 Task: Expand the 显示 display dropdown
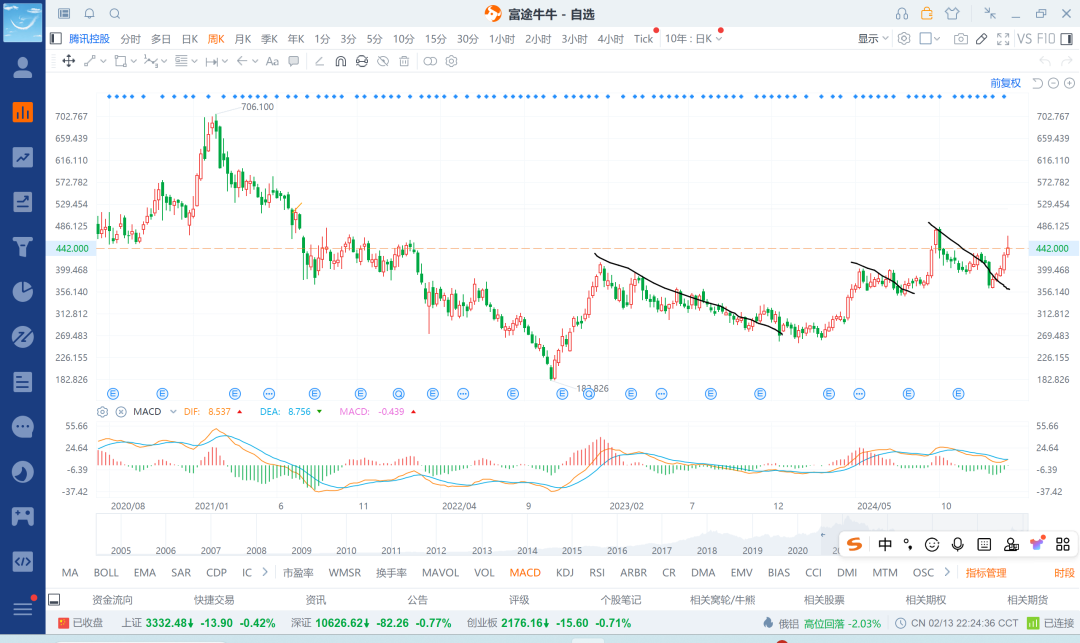click(x=873, y=39)
